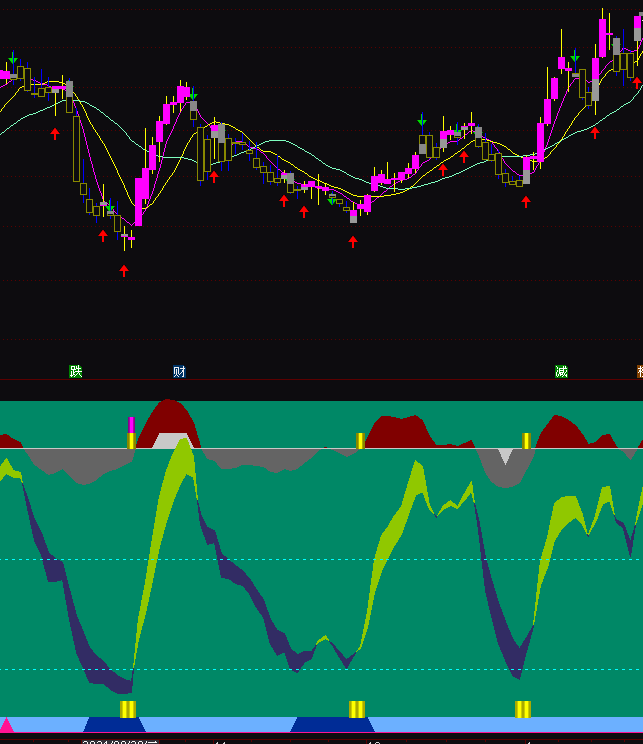The width and height of the screenshot is (643, 744).
Task: Click the rightmost yellow signal bar on bottom strip
Action: click(522, 709)
